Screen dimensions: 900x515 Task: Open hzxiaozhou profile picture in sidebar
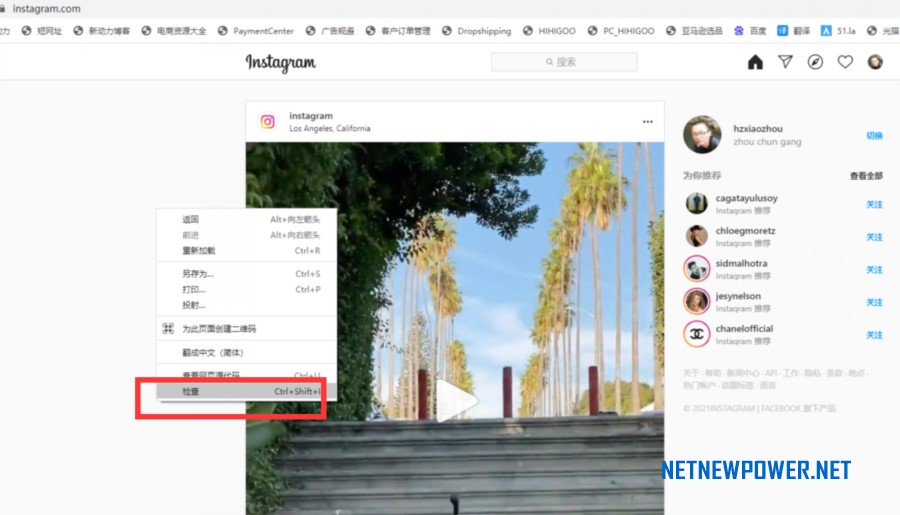click(x=702, y=134)
